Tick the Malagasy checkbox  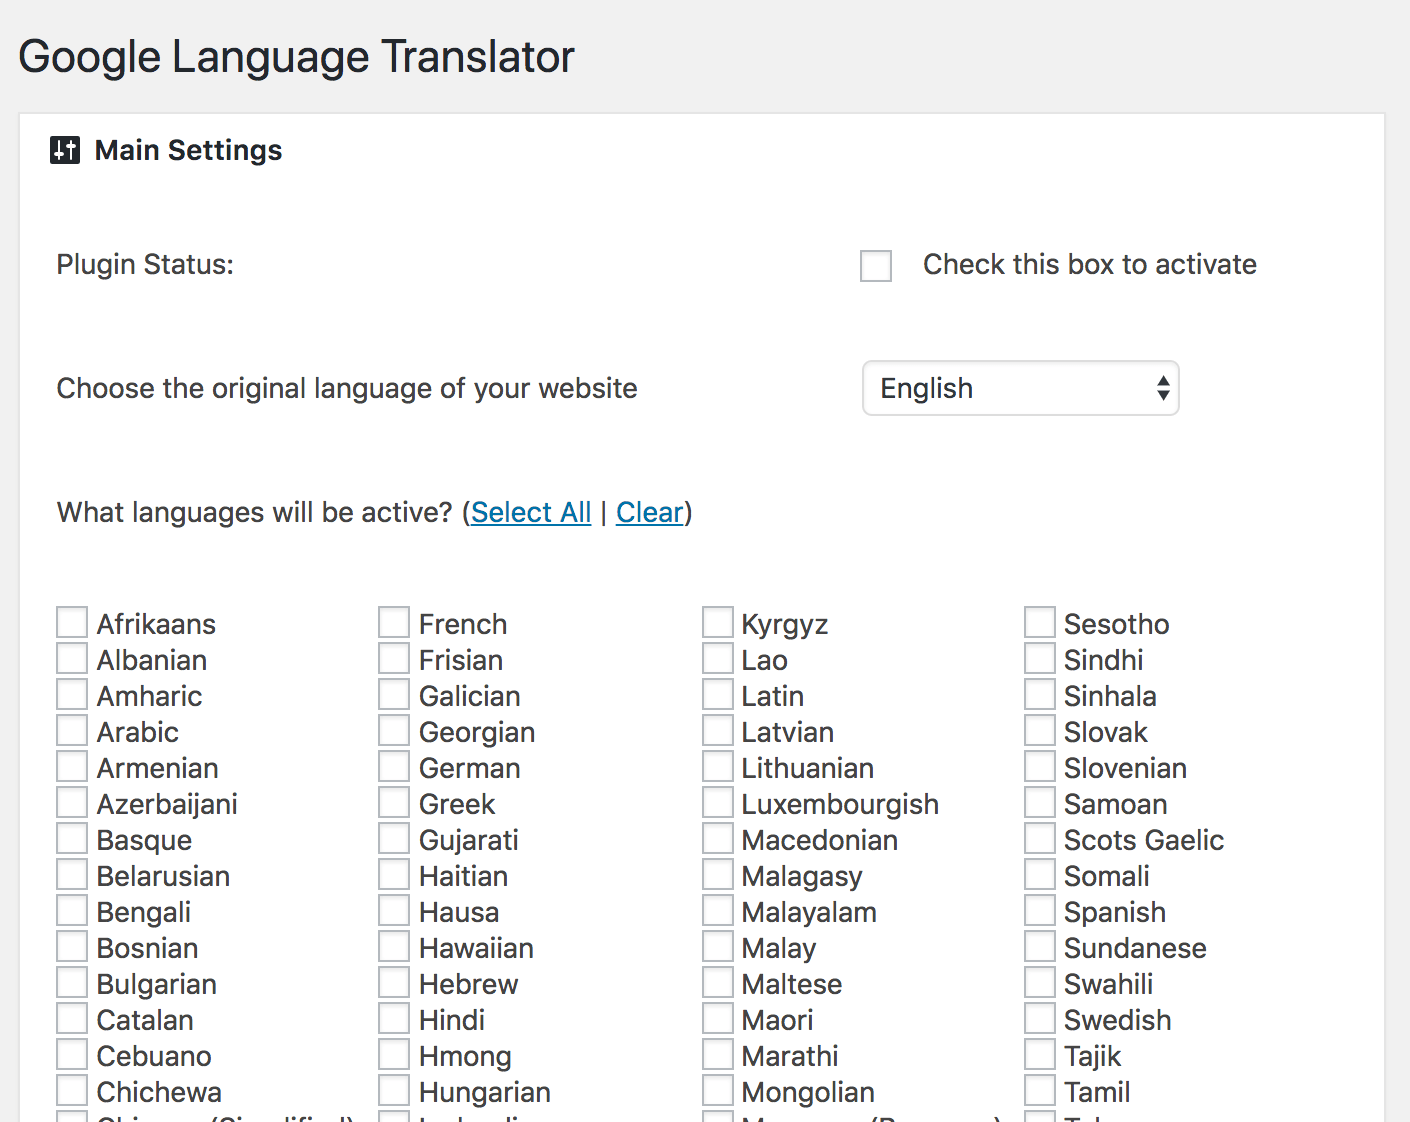pyautogui.click(x=718, y=874)
